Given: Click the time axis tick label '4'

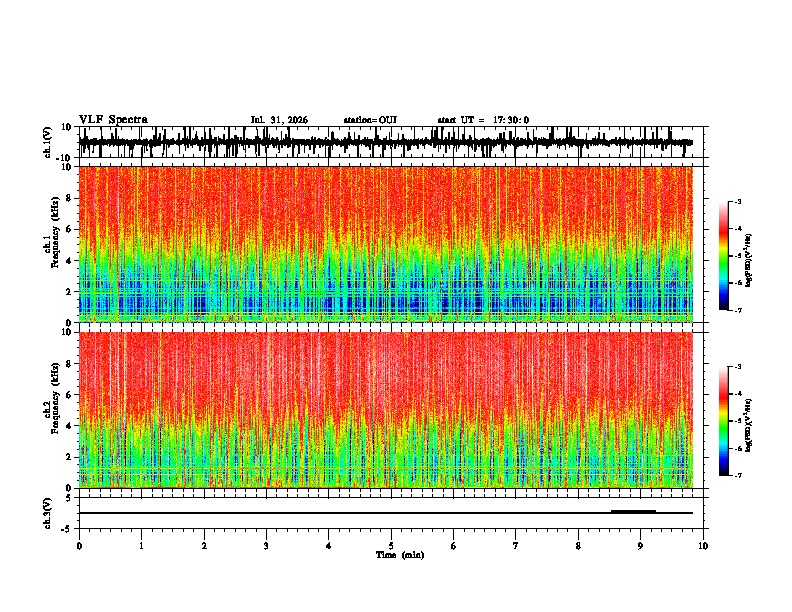Looking at the screenshot, I should (329, 546).
